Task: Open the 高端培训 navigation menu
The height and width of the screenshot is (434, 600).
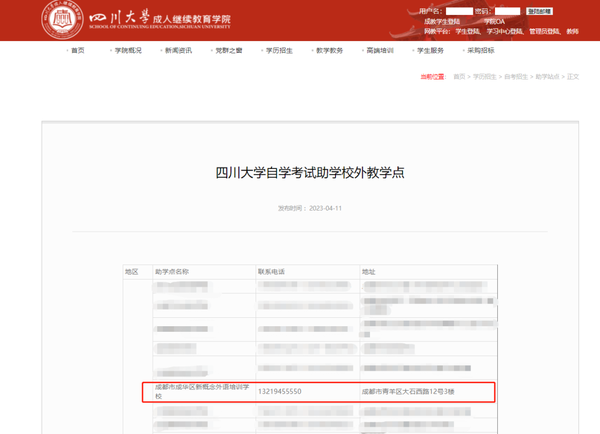Action: coord(380,51)
